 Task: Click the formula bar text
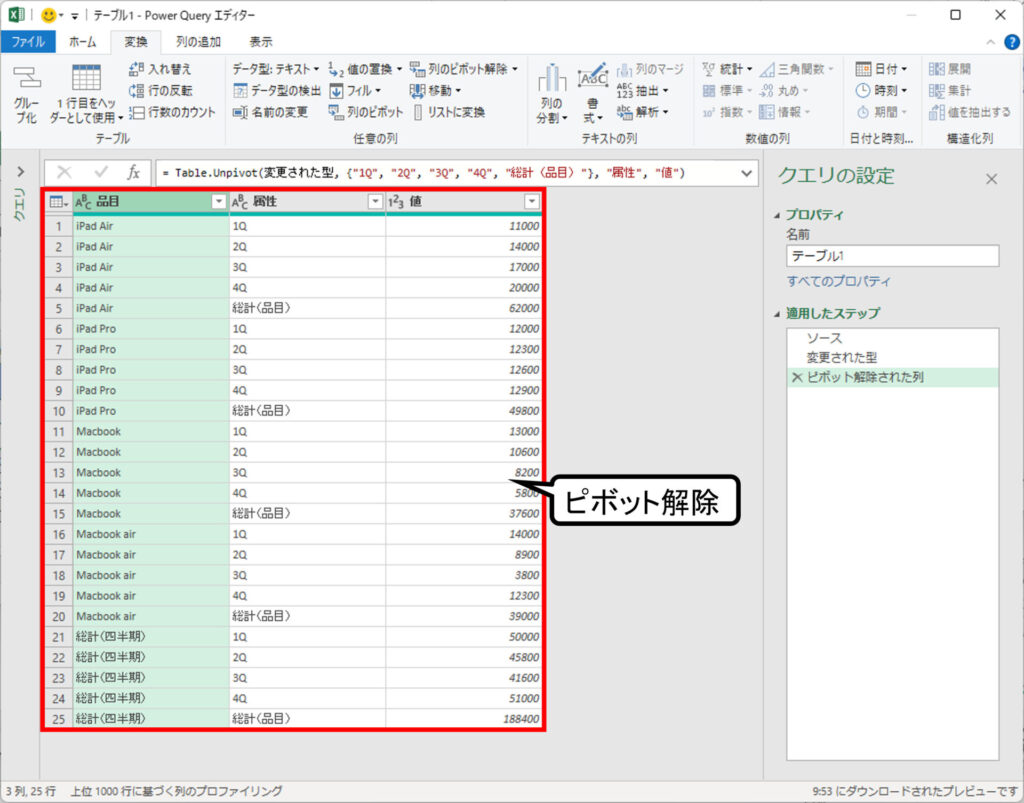pos(423,173)
